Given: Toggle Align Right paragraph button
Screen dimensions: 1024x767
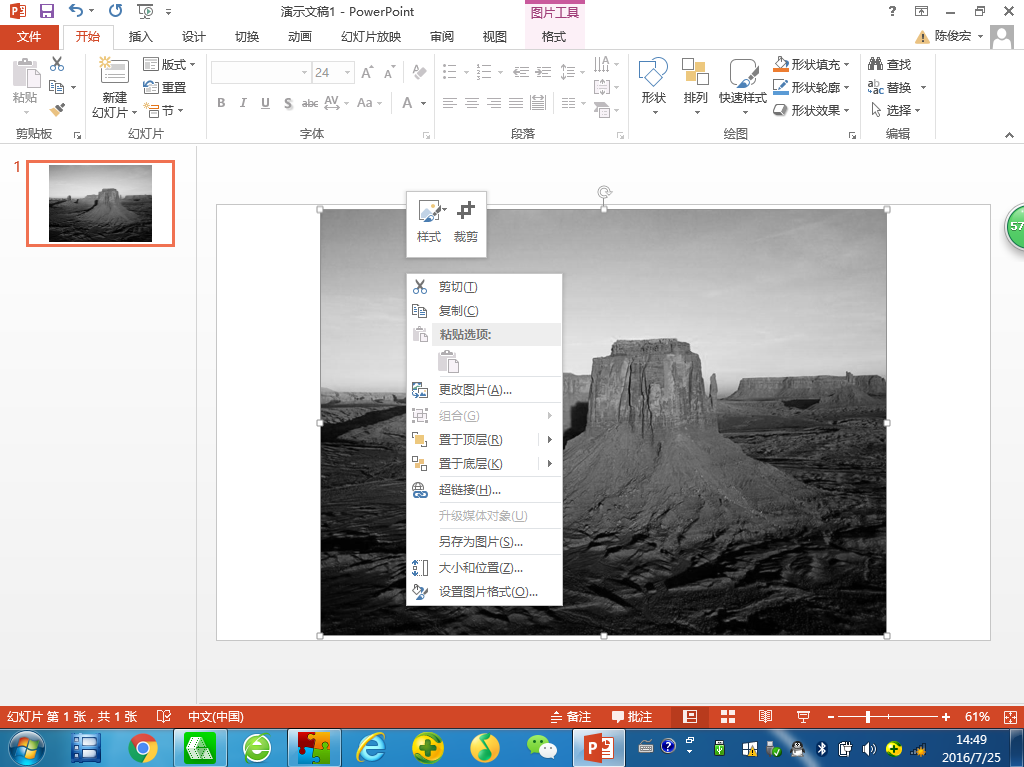Looking at the screenshot, I should [x=494, y=103].
